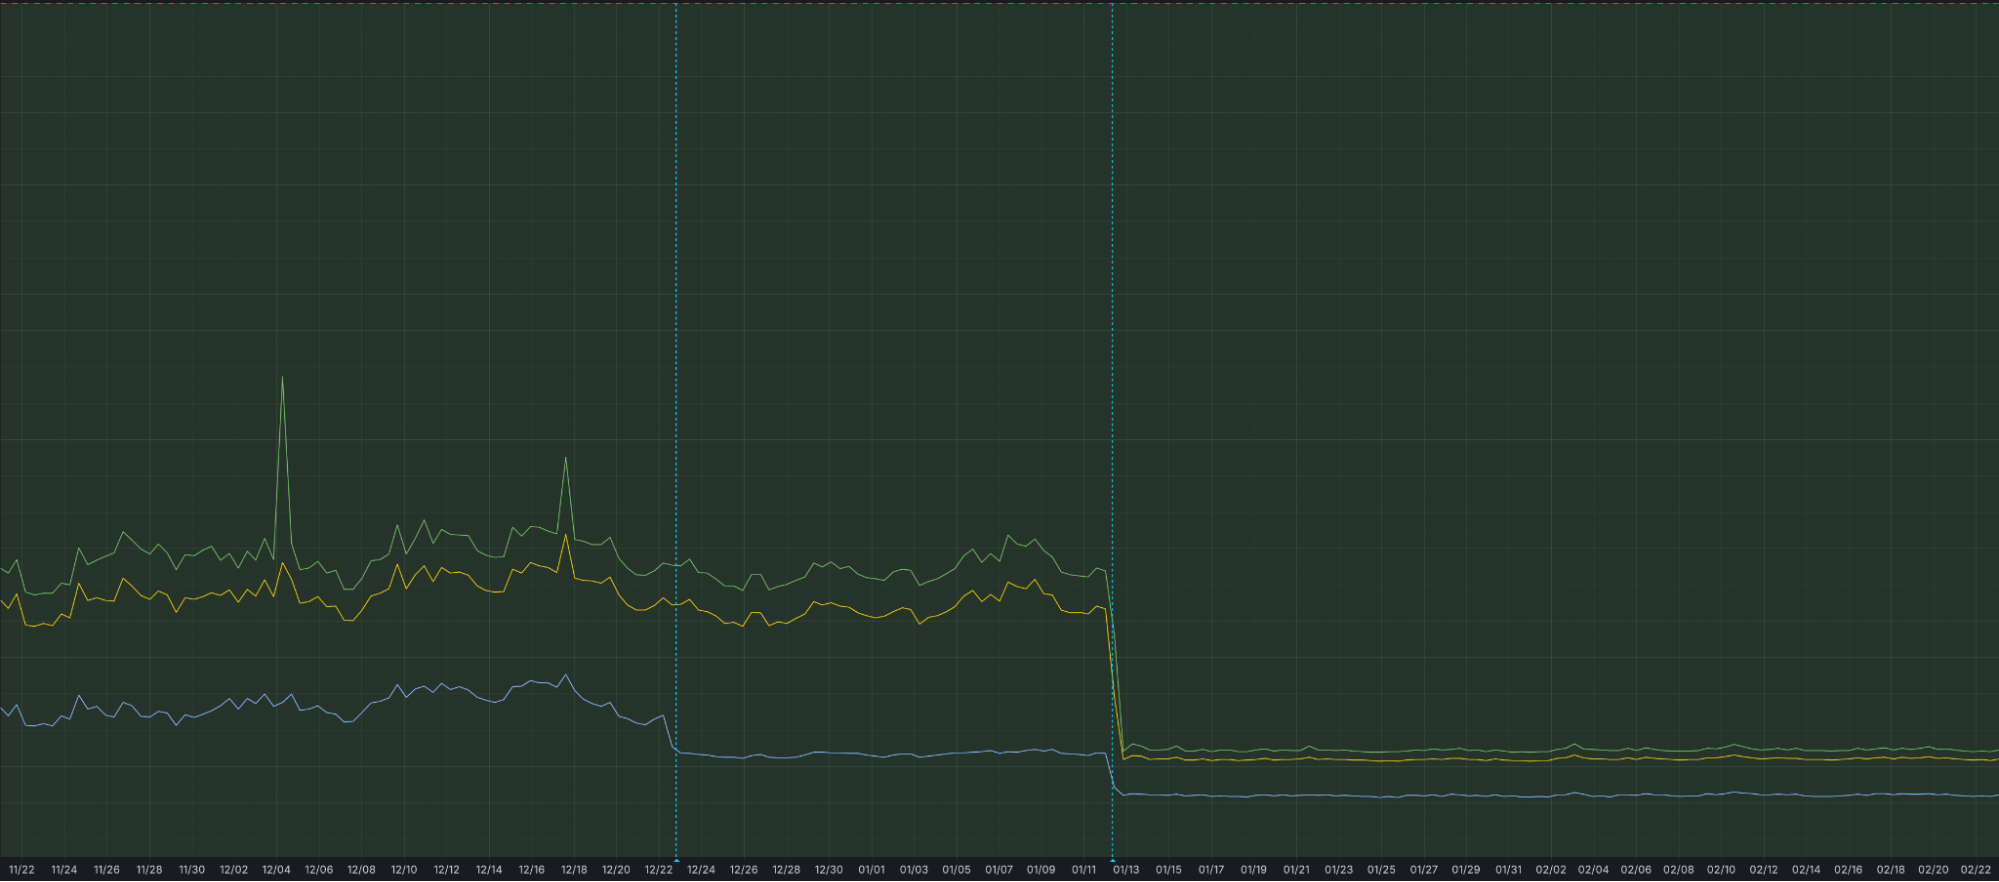Select the 02/10 date axis label

coord(1721,870)
